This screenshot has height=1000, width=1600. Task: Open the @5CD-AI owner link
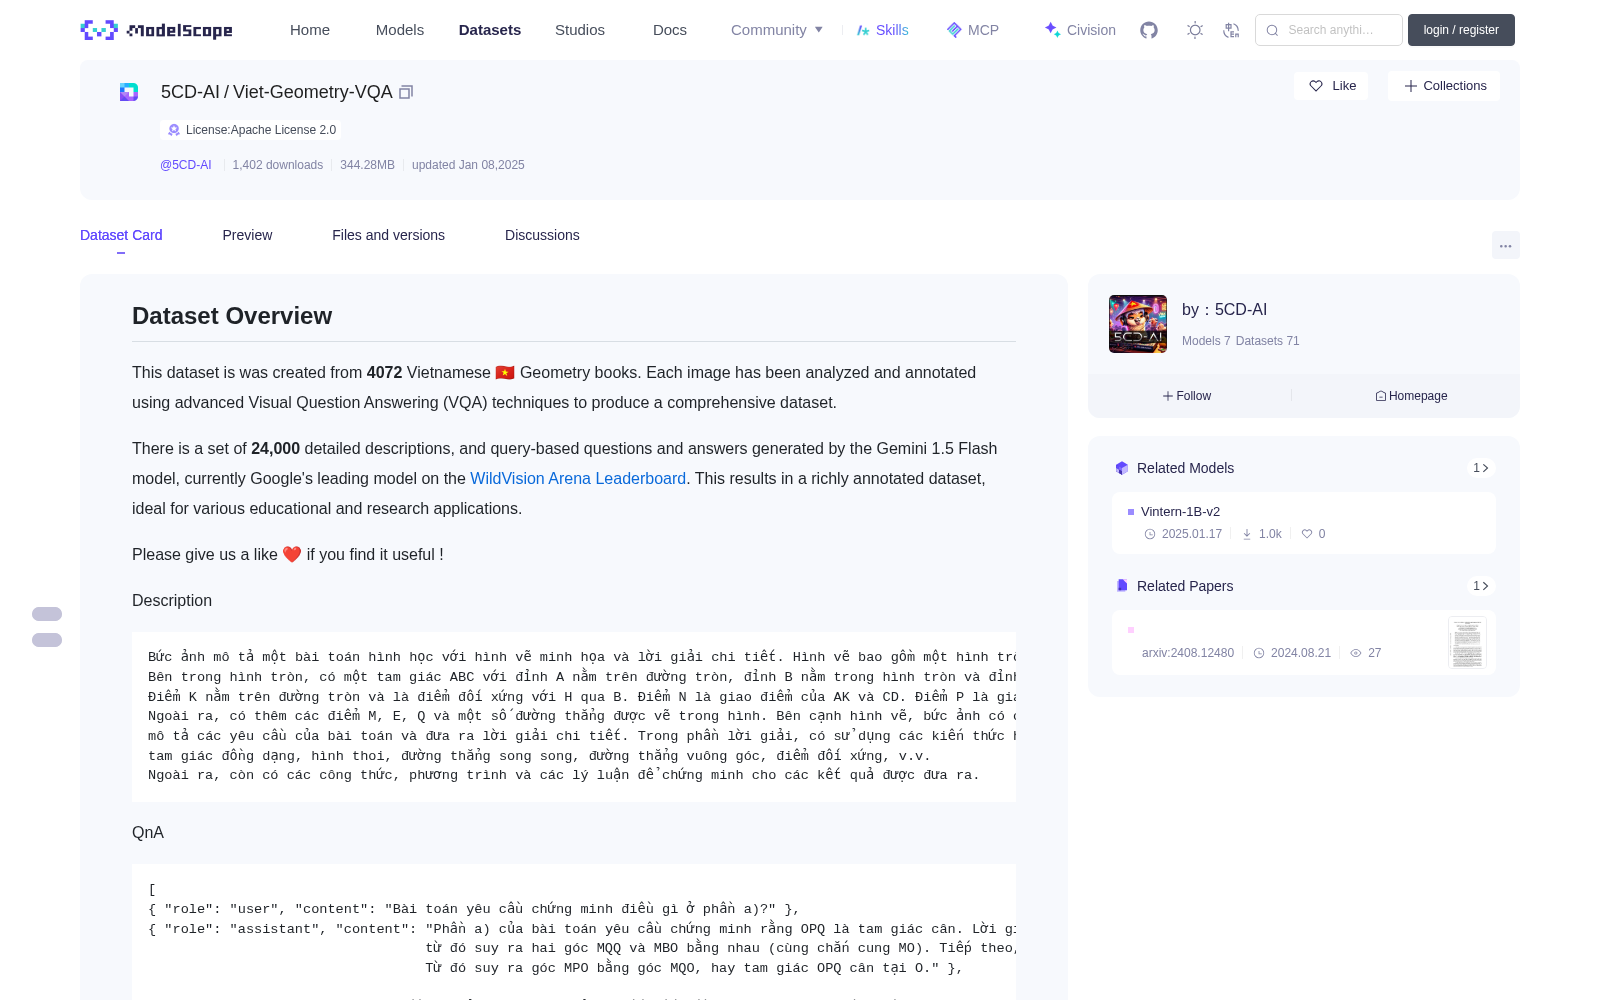tap(186, 165)
